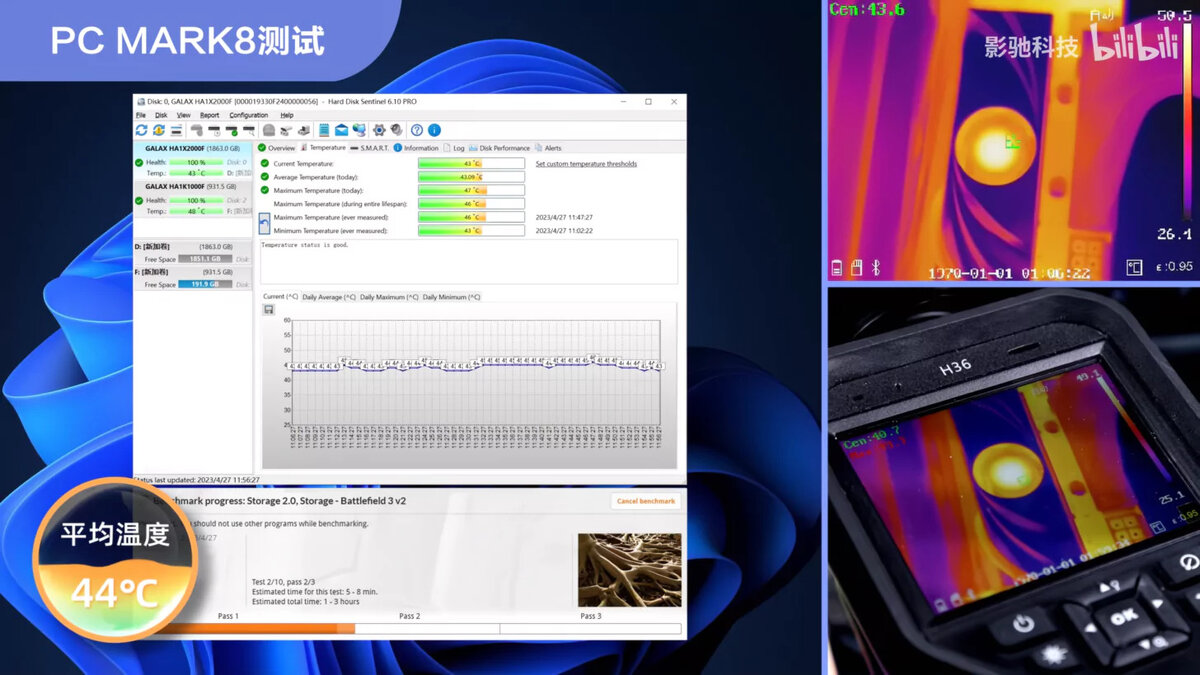Click the Cancel benchmark button
This screenshot has width=1200, height=675.
646,501
